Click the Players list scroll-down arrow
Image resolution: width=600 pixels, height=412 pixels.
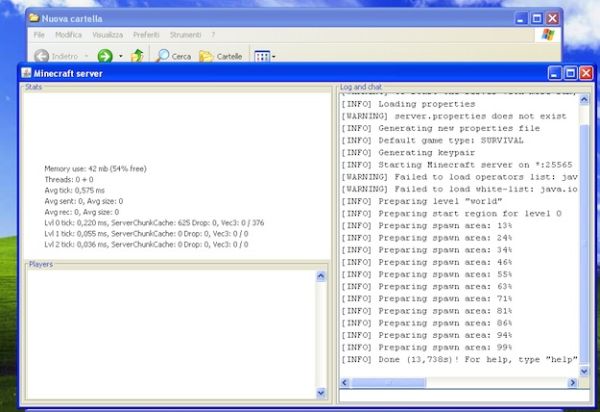tap(321, 392)
